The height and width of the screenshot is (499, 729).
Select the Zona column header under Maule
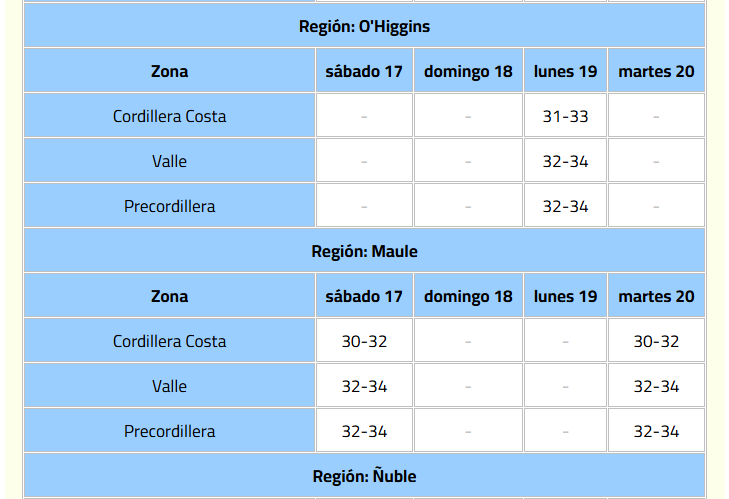[x=169, y=296]
